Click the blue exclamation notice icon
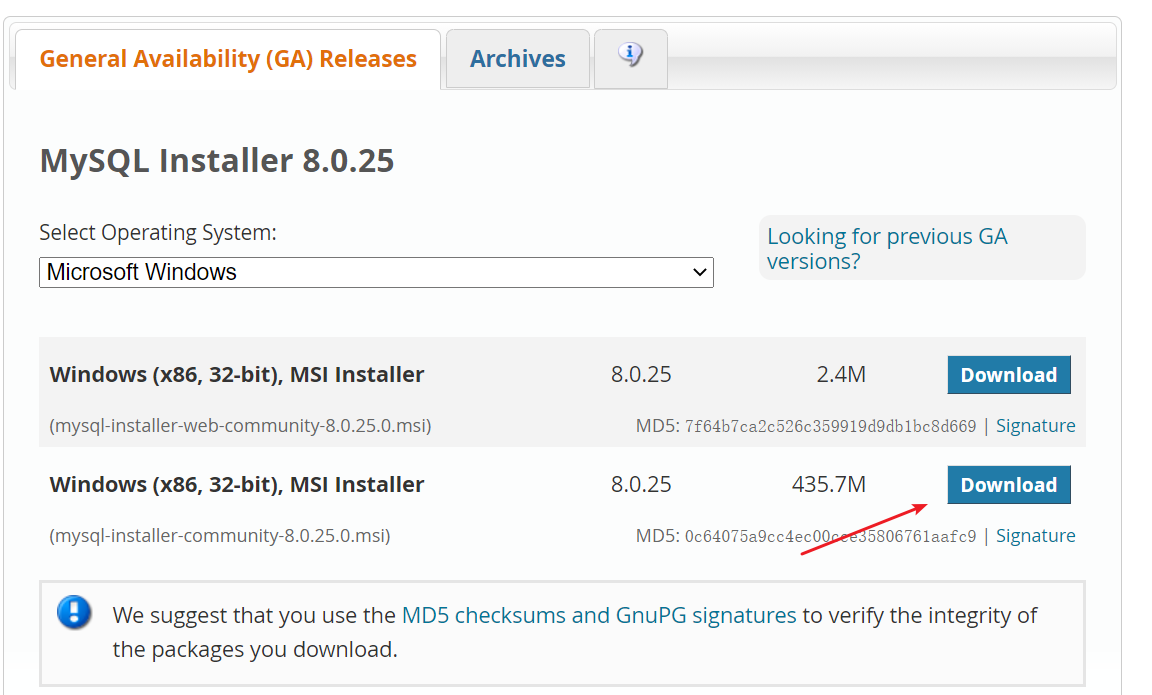The width and height of the screenshot is (1152, 695). pyautogui.click(x=74, y=612)
